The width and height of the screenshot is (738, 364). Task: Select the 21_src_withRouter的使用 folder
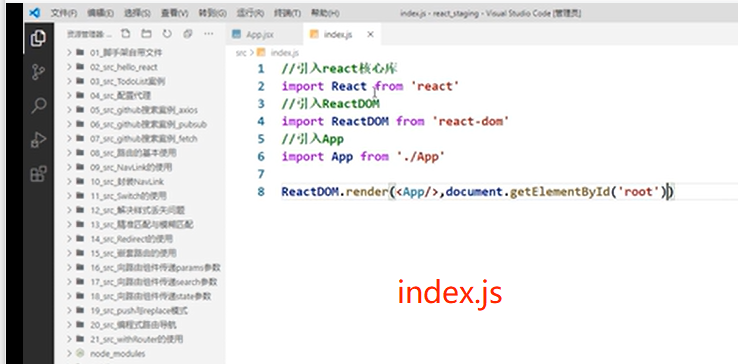pyautogui.click(x=136, y=339)
